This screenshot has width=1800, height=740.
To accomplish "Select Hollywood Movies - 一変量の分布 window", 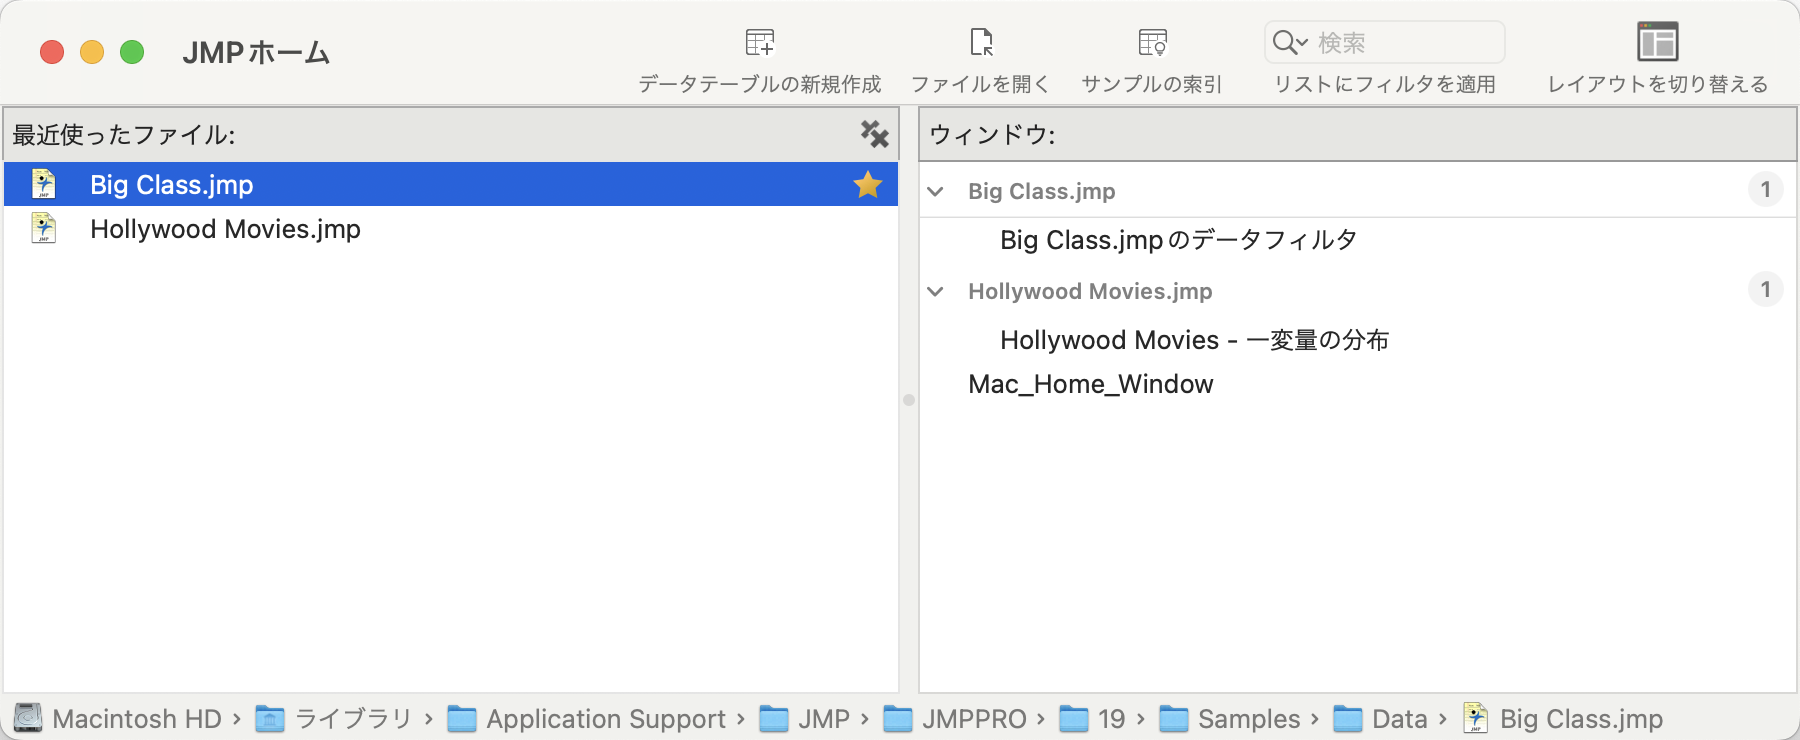I will coord(1194,340).
